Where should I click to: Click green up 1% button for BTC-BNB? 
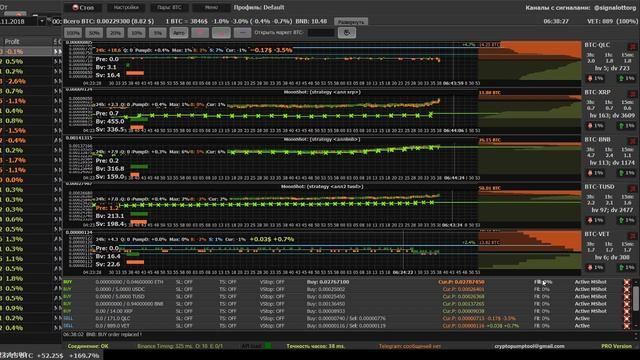627,173
